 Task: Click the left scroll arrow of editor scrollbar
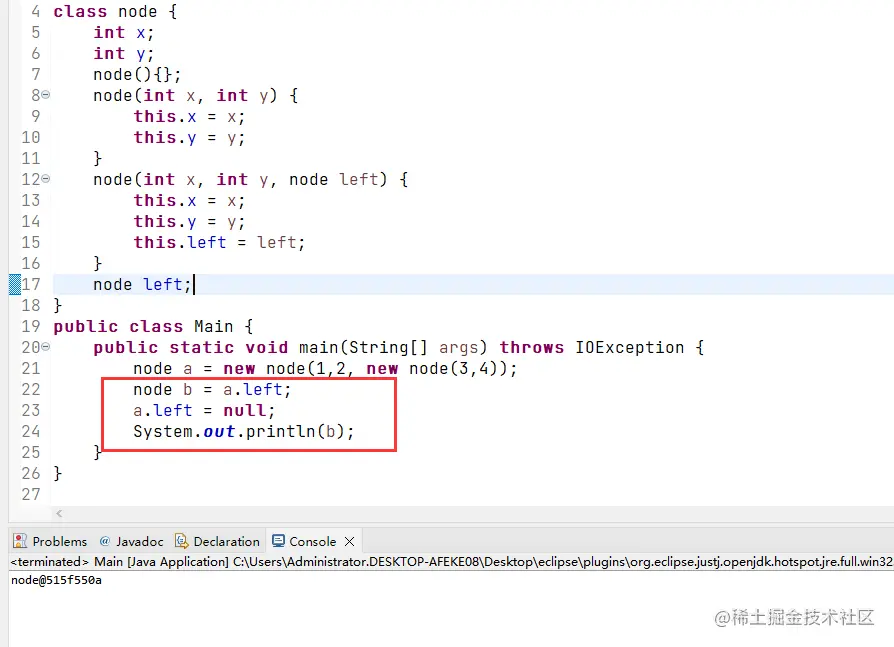point(59,513)
